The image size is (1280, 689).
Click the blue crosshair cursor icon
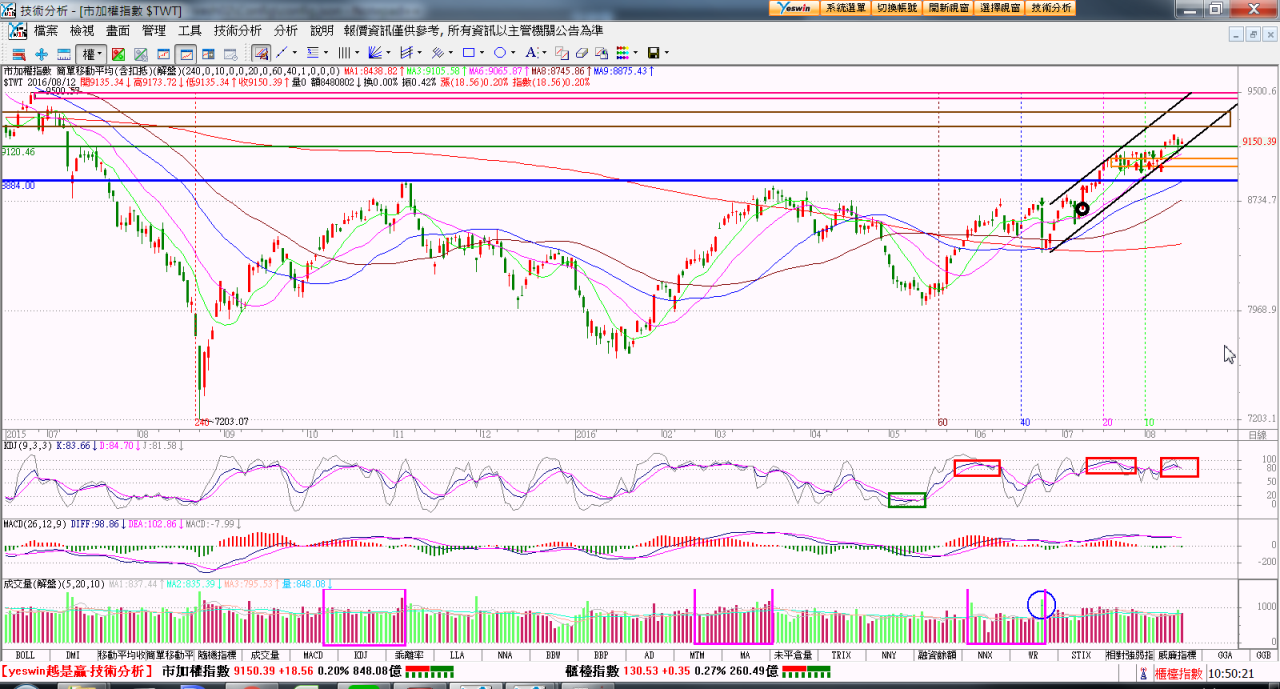(x=41, y=53)
